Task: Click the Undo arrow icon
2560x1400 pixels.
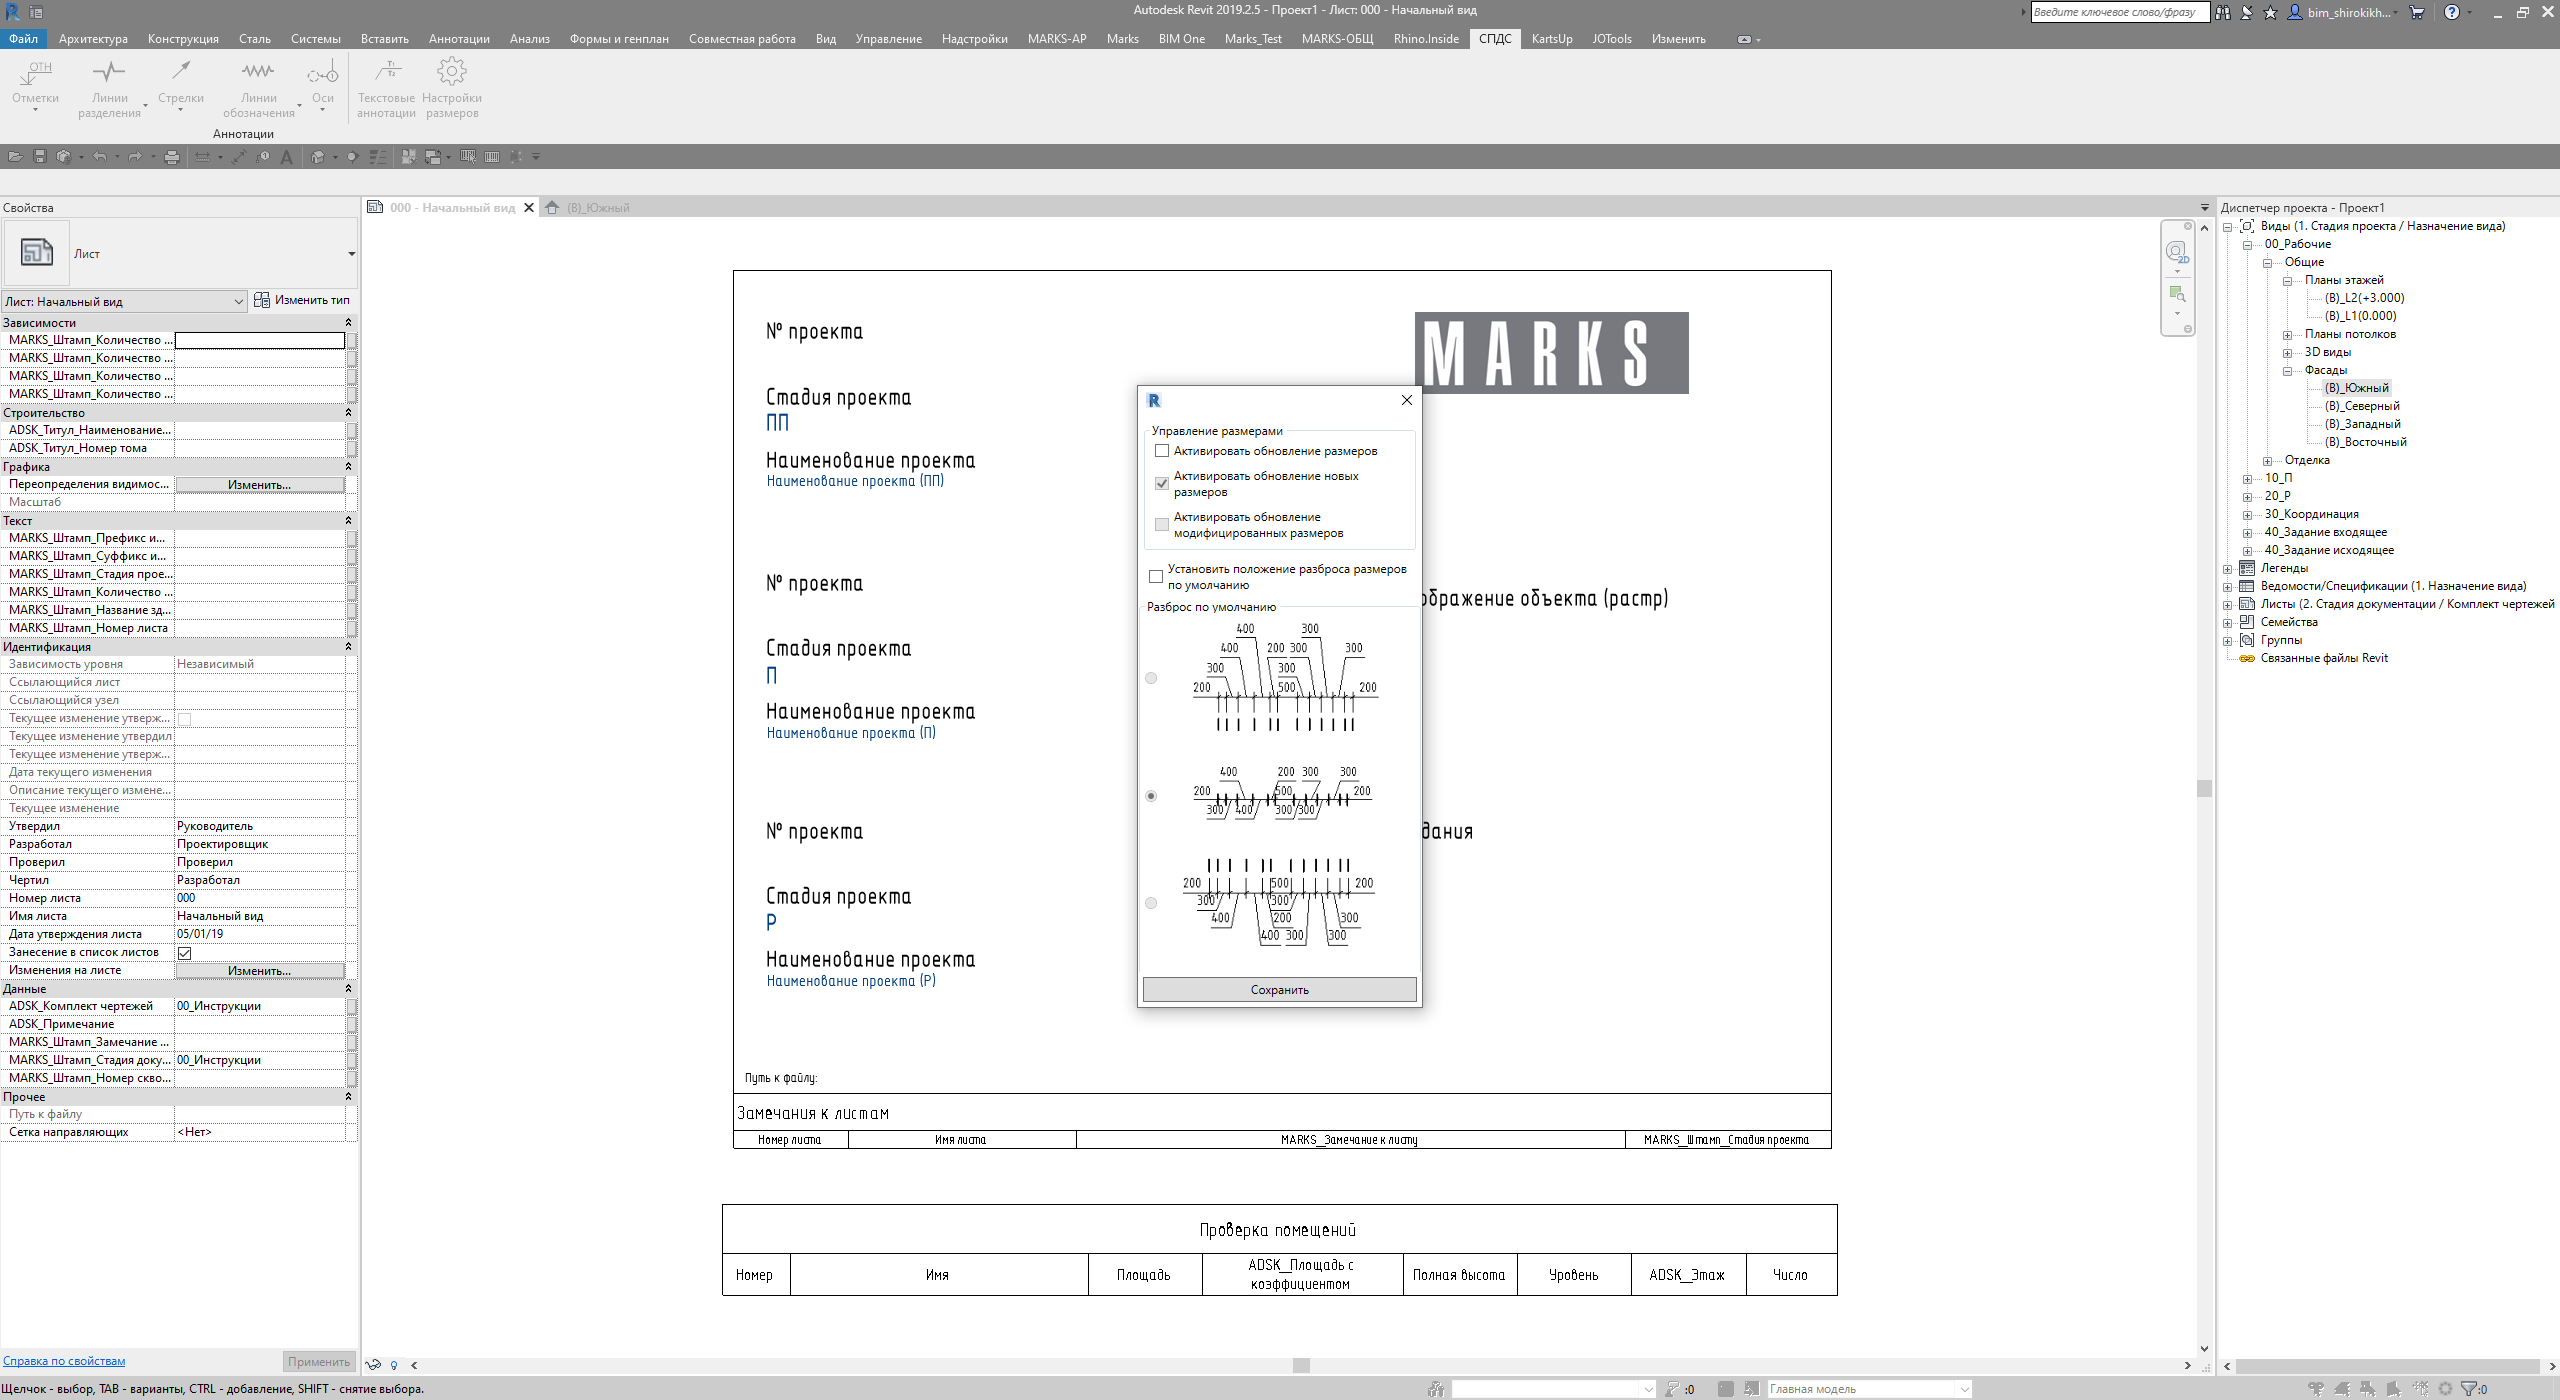Action: click(x=99, y=156)
